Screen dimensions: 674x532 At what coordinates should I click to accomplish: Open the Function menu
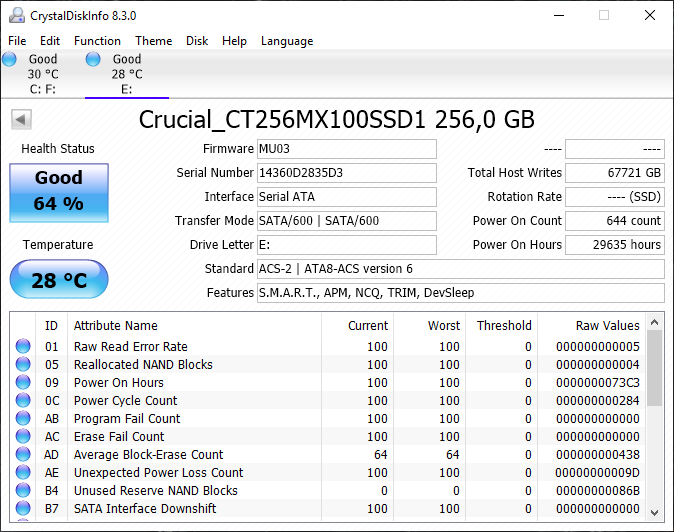coord(97,41)
